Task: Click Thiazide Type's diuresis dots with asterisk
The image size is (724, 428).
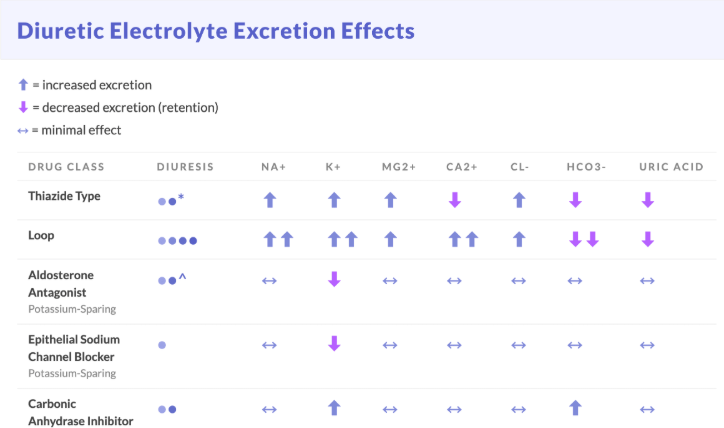Action: point(171,200)
